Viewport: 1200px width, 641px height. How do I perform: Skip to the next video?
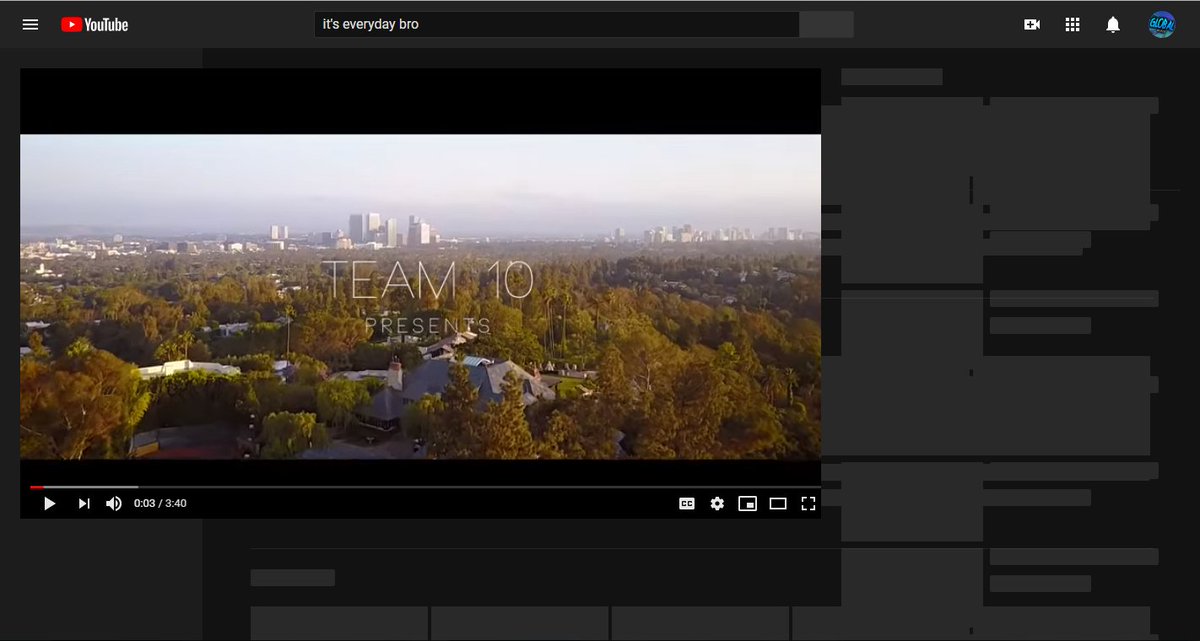click(84, 503)
